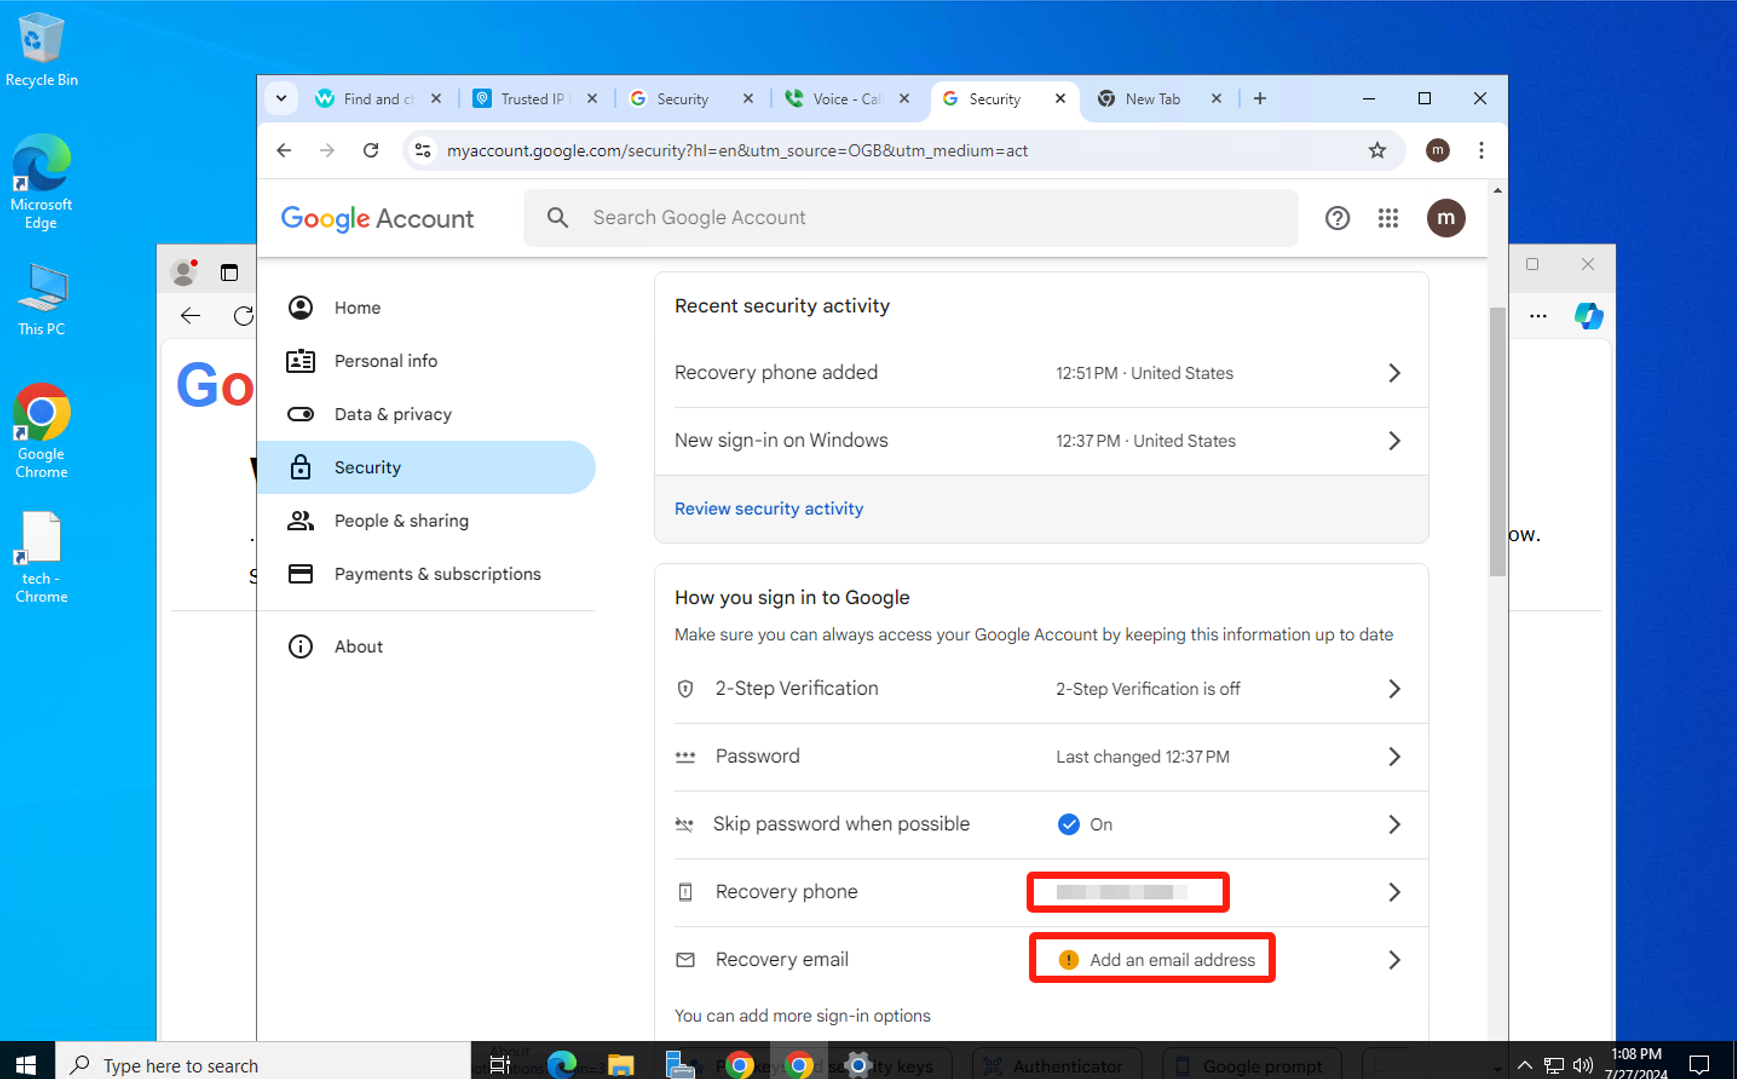Viewport: 1737px width, 1079px height.
Task: View site information icon in address bar
Action: coord(423,150)
